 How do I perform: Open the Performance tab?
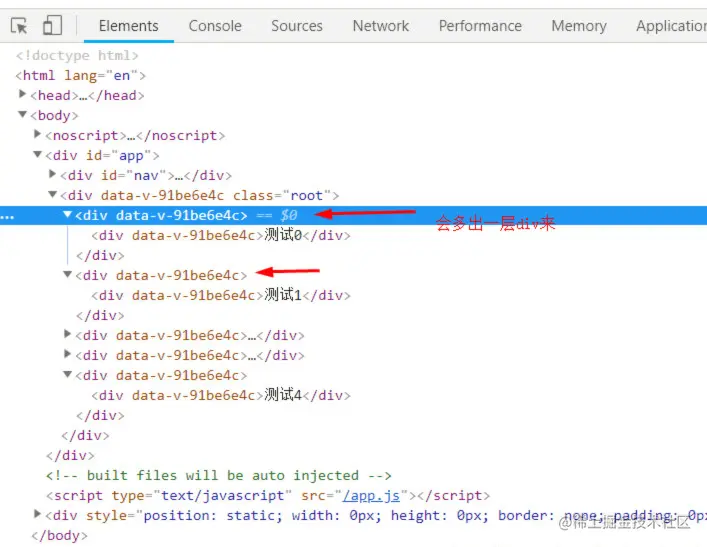[480, 26]
